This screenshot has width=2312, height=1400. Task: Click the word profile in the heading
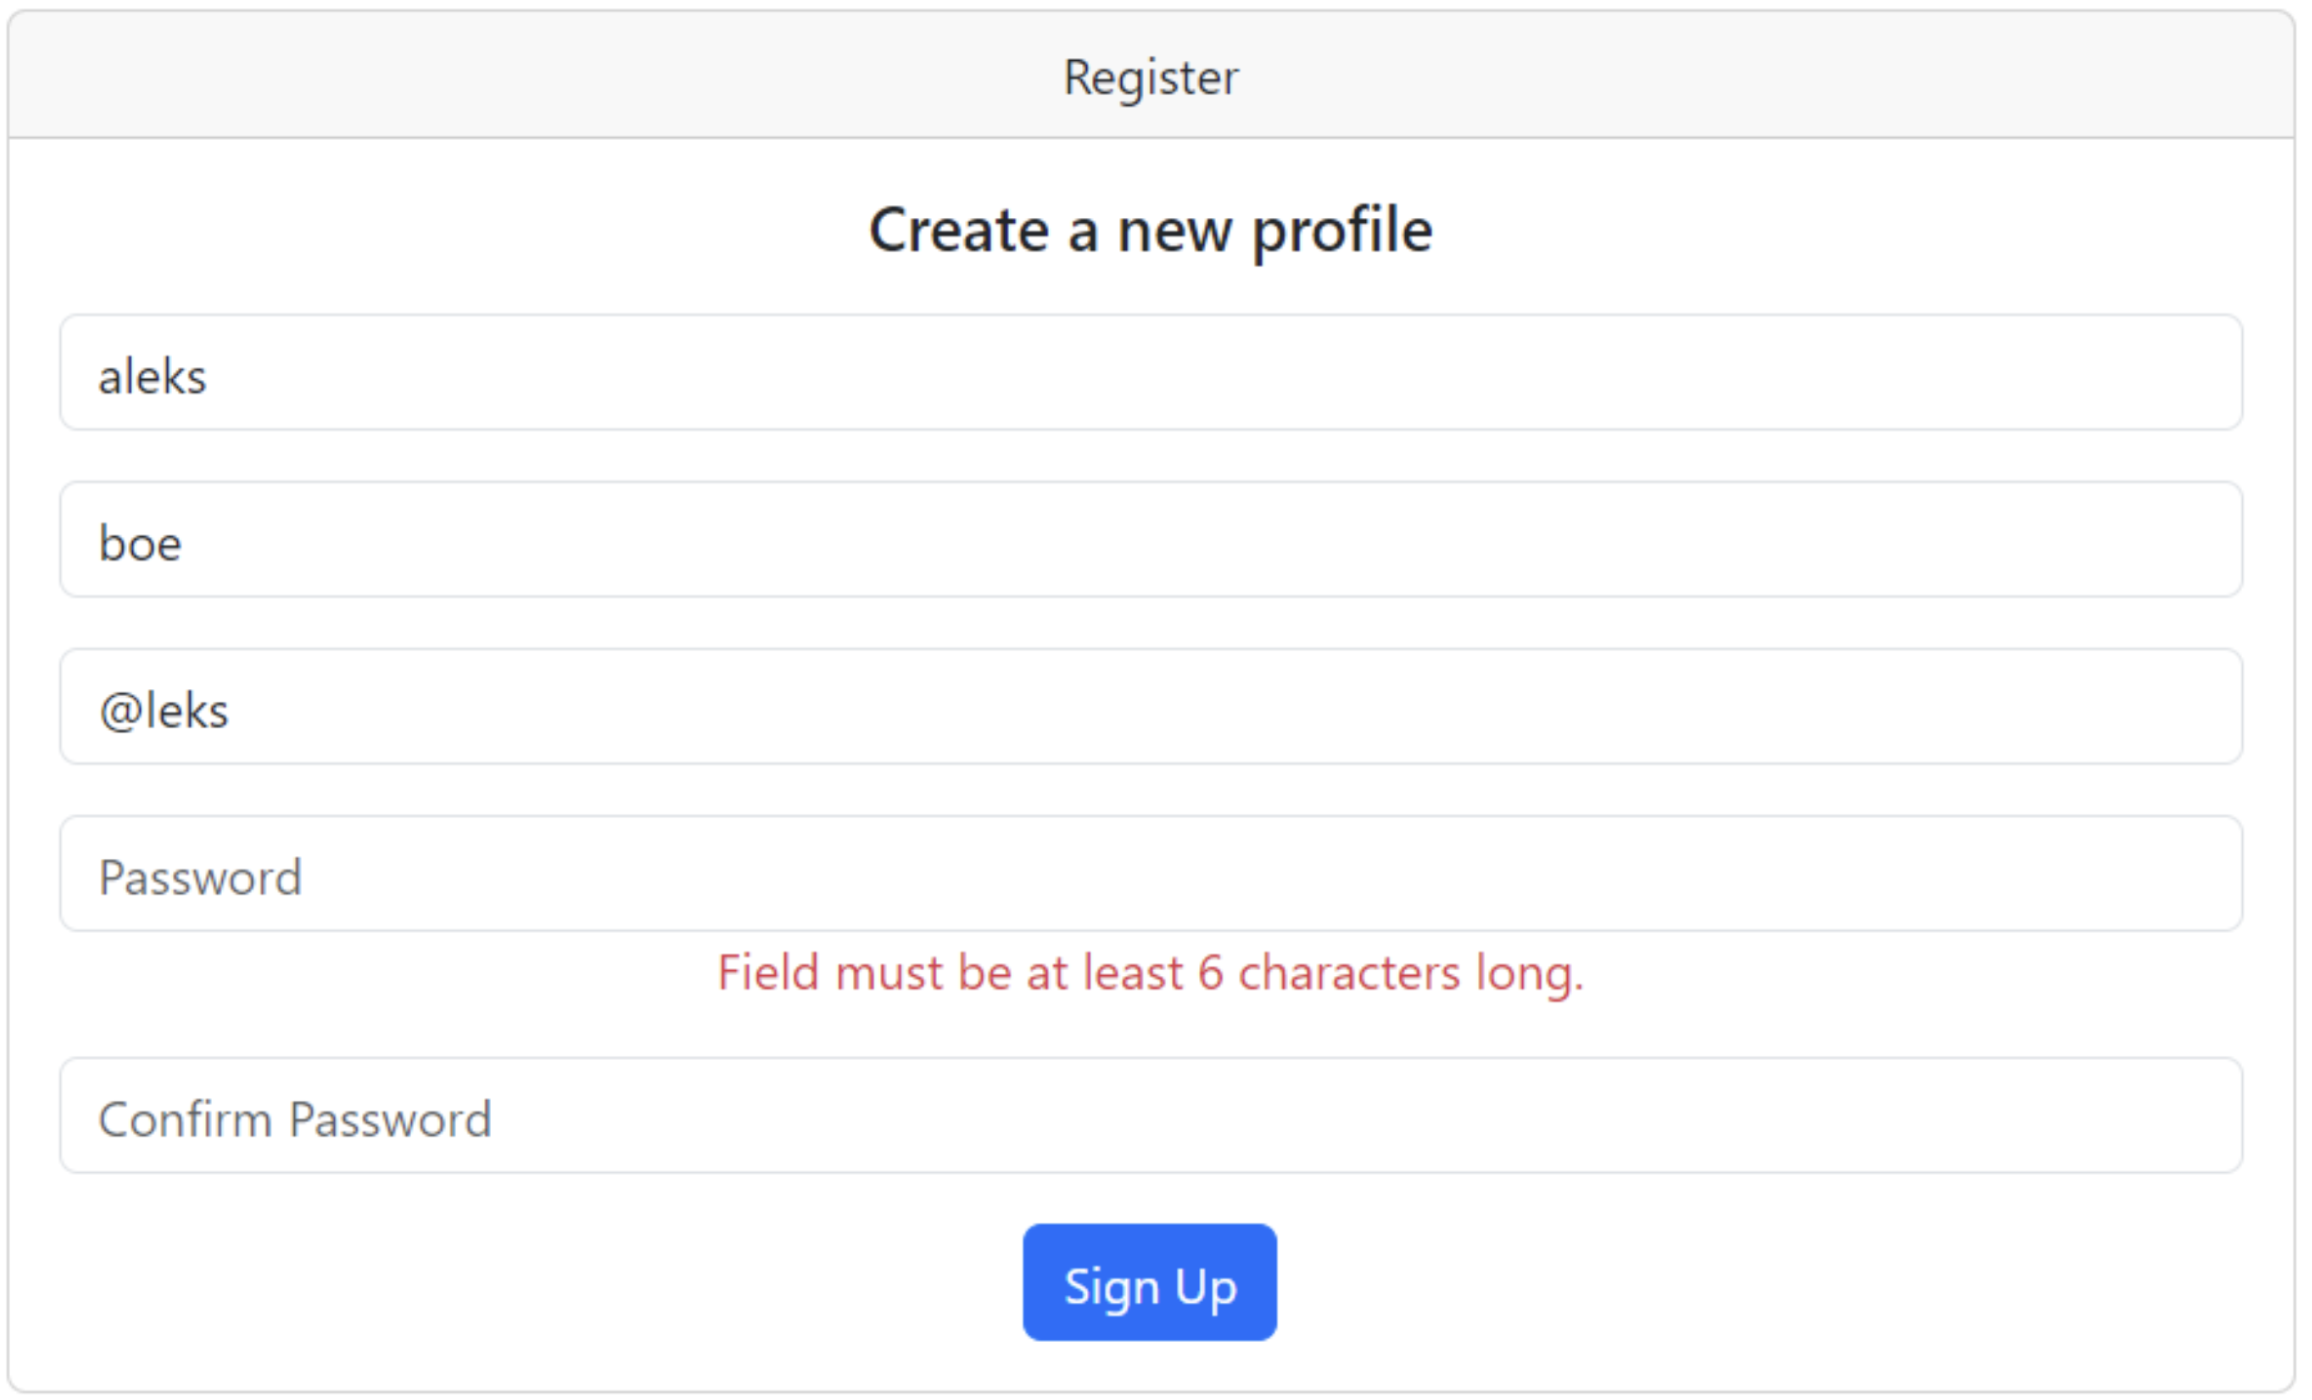(1343, 231)
